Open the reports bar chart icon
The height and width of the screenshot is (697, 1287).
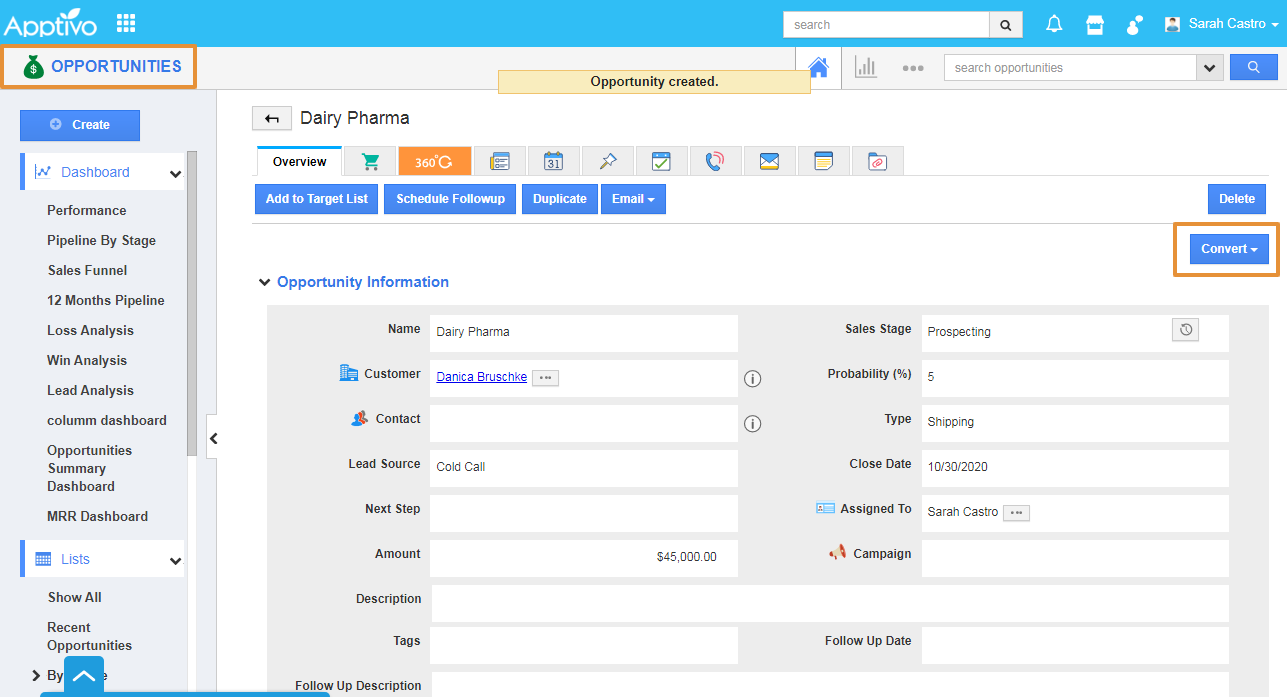[x=865, y=67]
